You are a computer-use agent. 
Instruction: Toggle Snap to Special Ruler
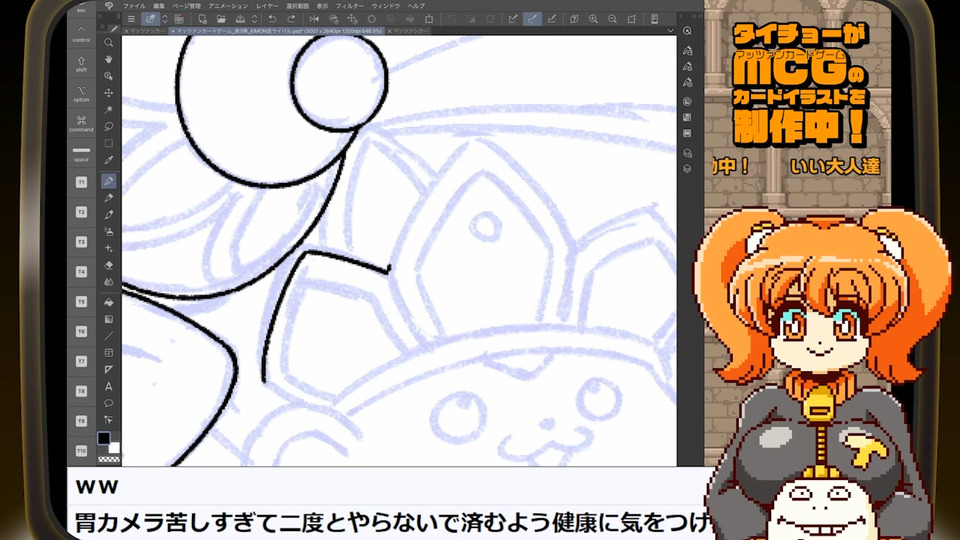click(532, 19)
